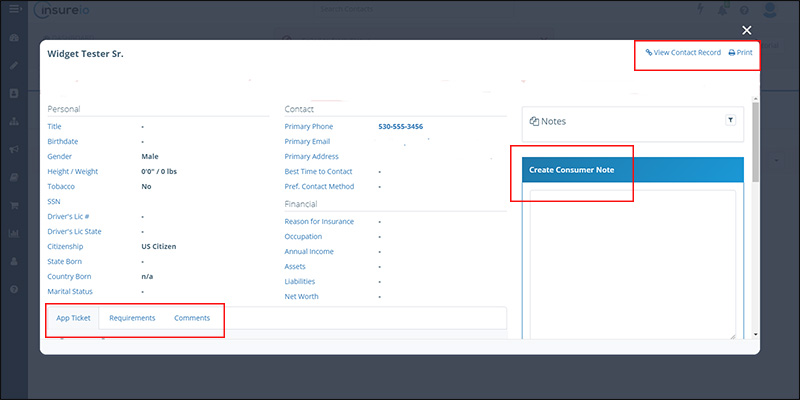Open the shopping cart sidebar icon

pos(14,206)
